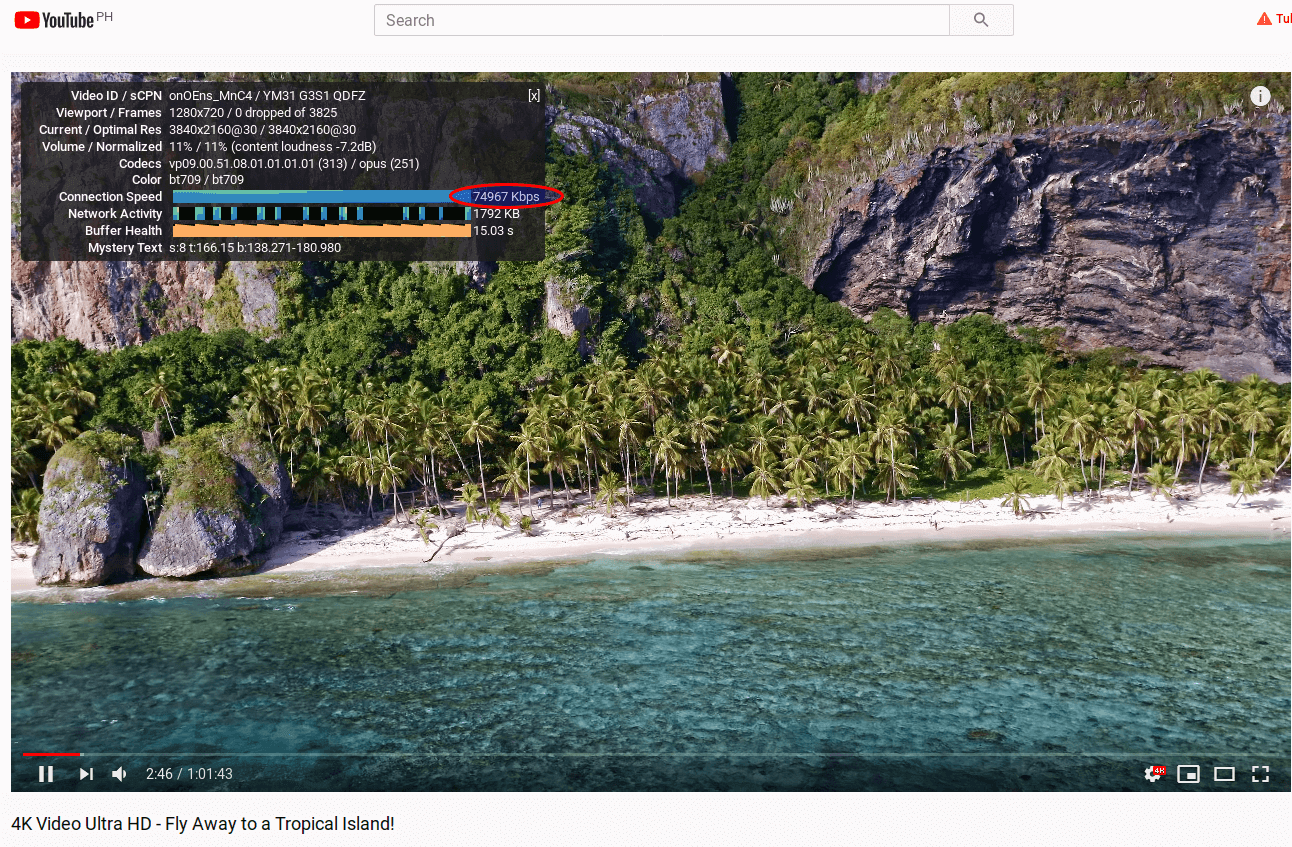Open the 4K settings gear menu
The width and height of the screenshot is (1292, 847).
1154,773
